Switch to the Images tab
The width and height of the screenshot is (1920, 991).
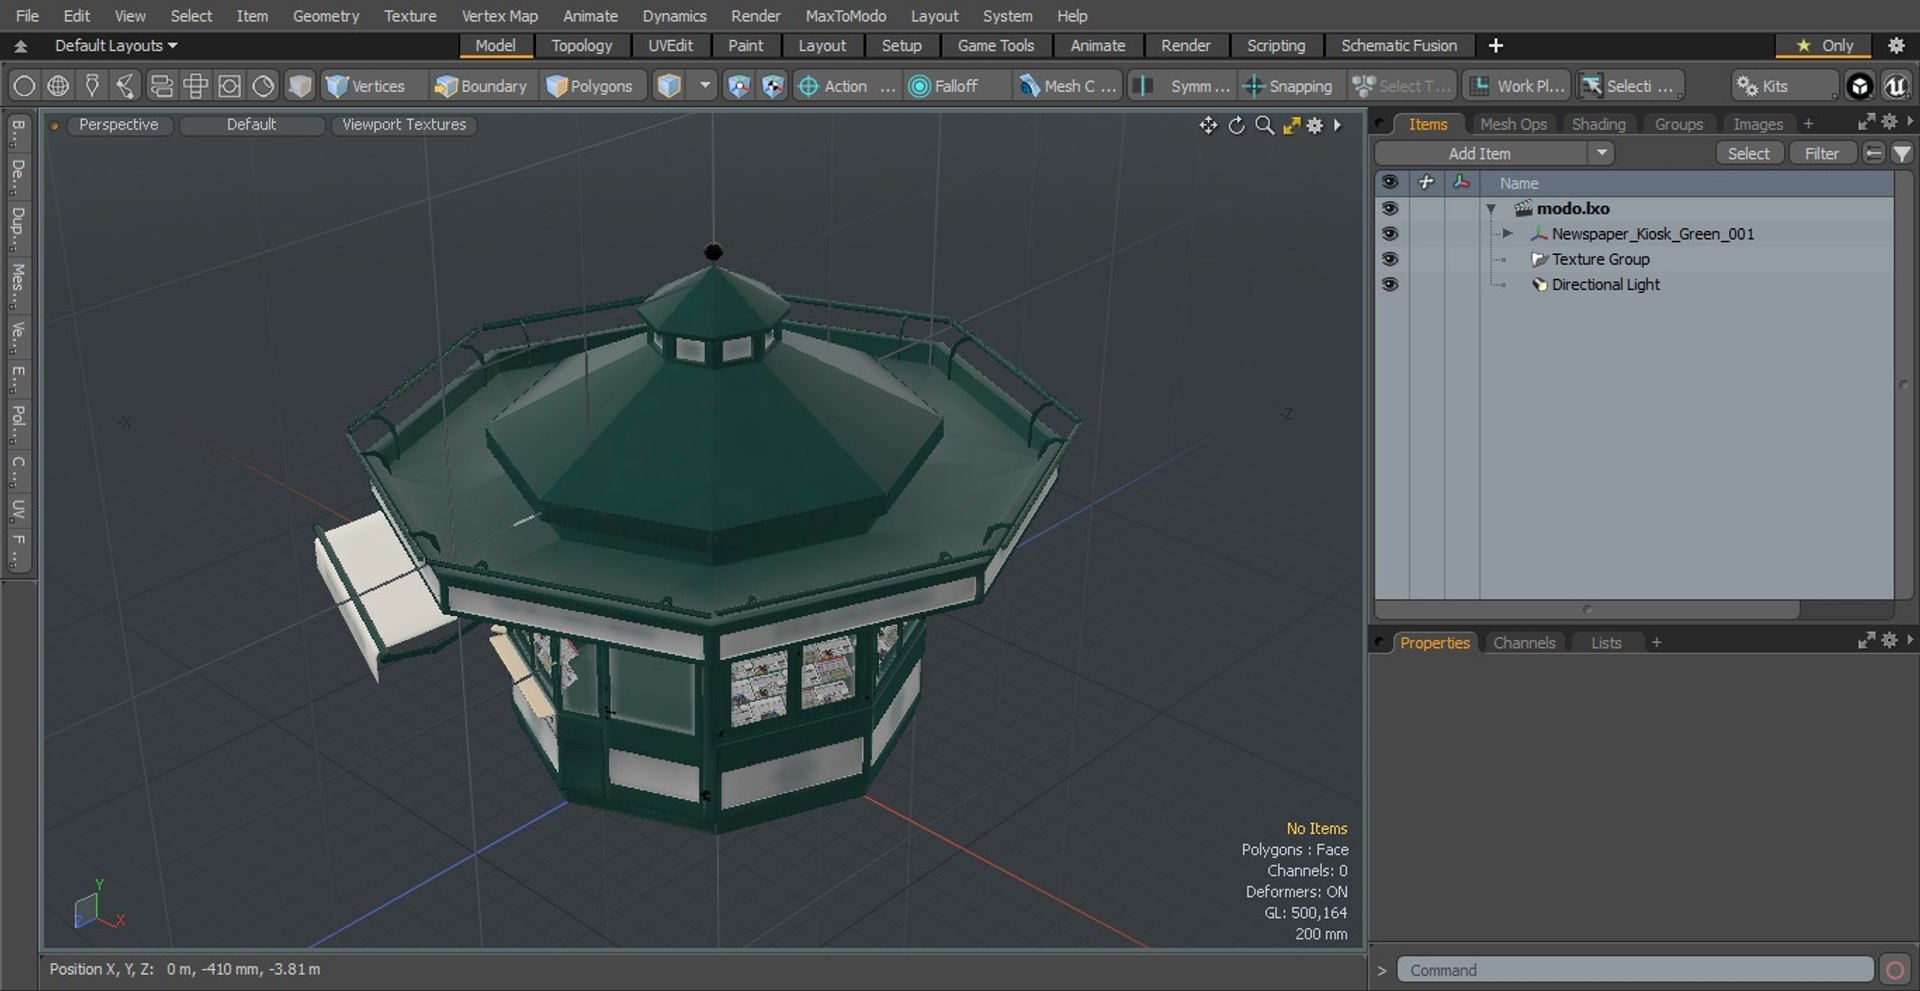[x=1758, y=124]
